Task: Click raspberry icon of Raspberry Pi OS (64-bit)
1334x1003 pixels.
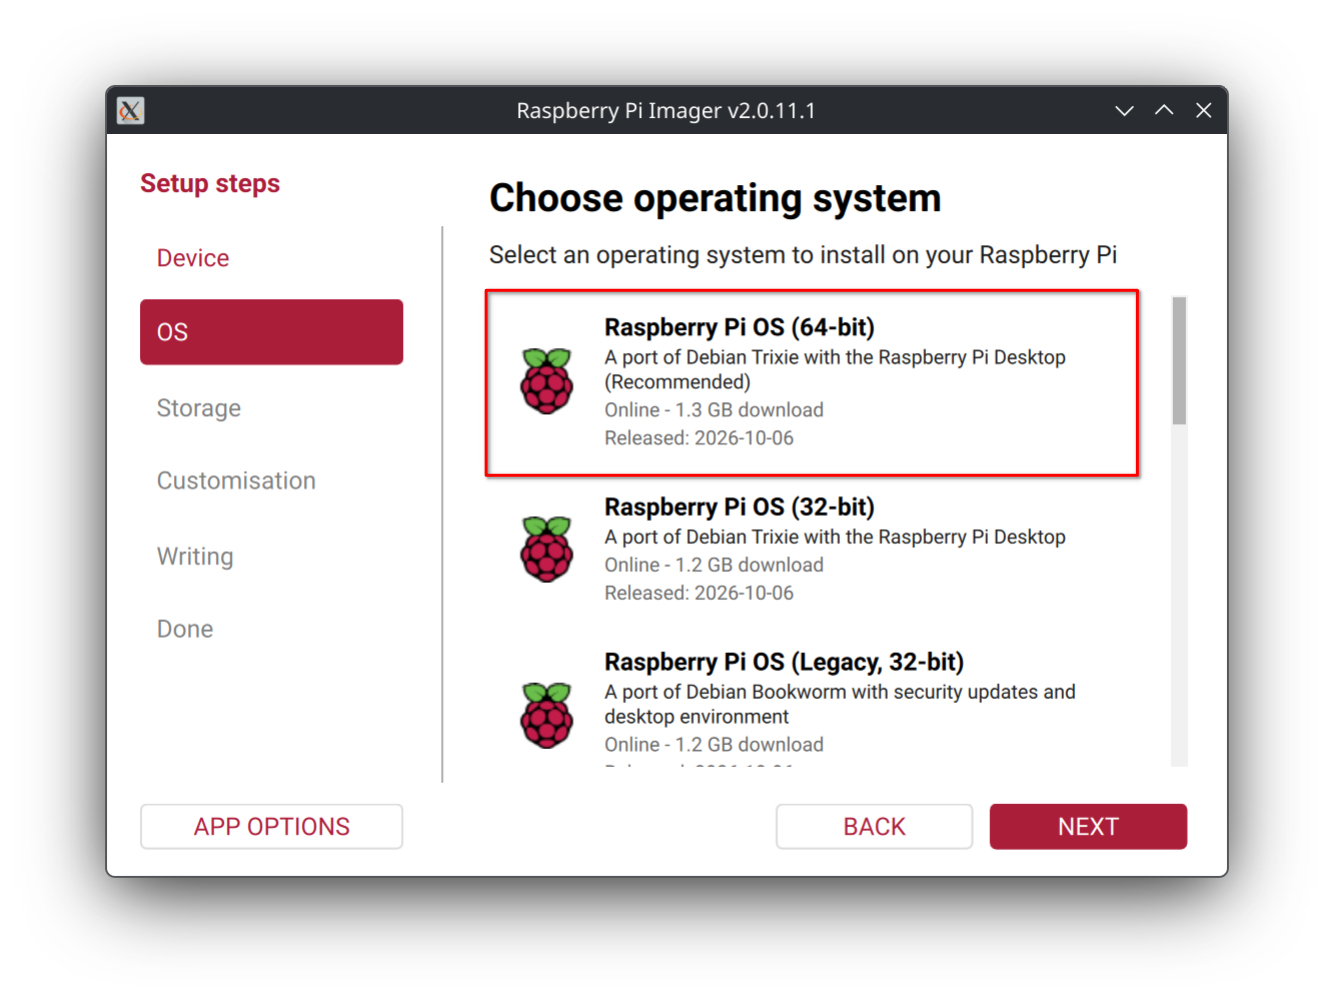Action: [547, 381]
